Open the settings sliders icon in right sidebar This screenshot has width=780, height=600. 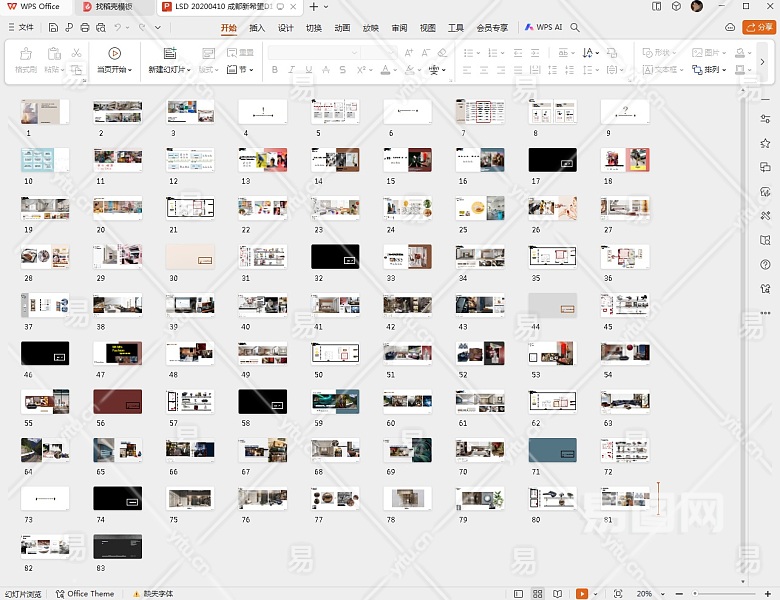click(x=765, y=119)
